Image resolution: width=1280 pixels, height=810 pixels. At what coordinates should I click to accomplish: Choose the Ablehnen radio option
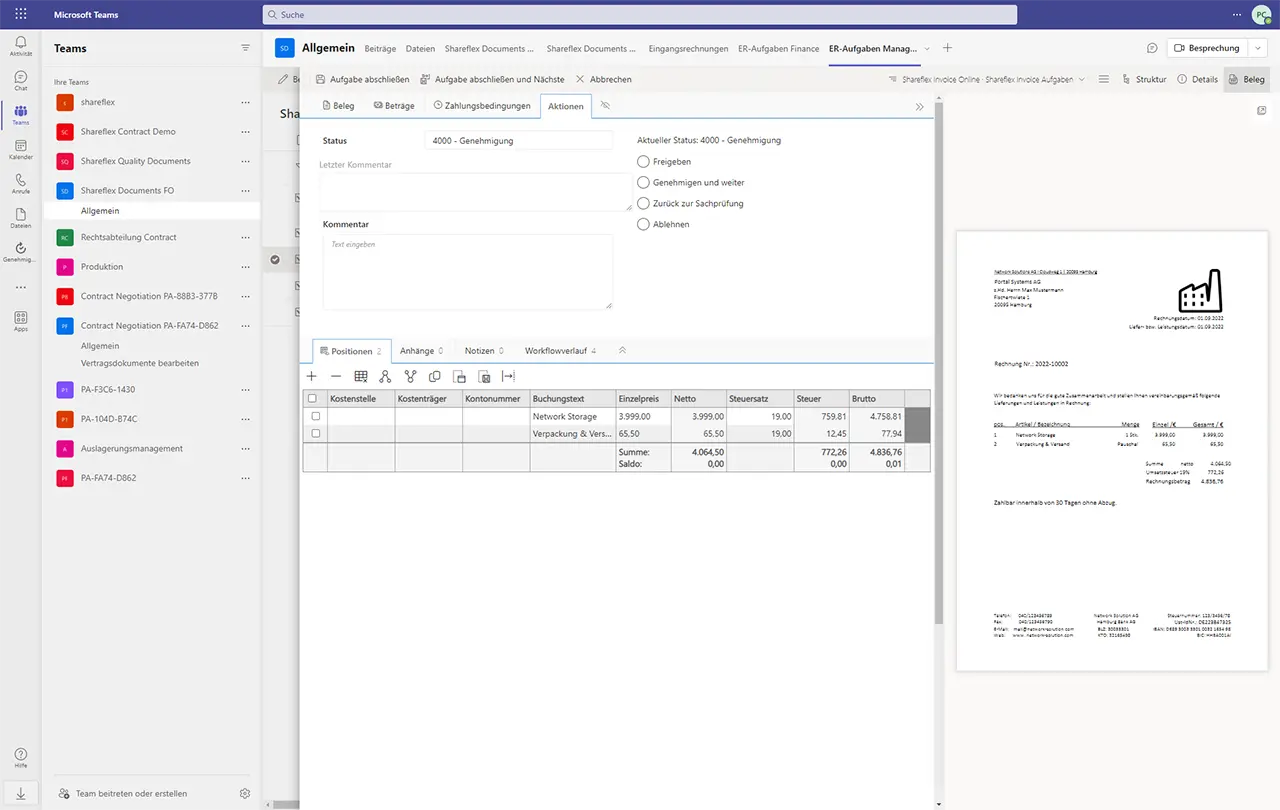point(644,224)
